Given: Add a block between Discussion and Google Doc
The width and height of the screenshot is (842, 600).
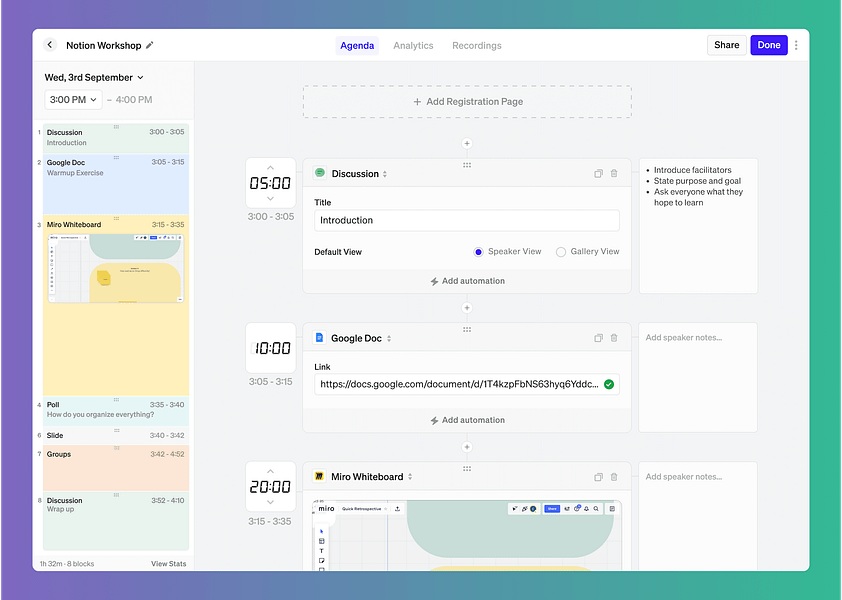Looking at the screenshot, I should (467, 308).
